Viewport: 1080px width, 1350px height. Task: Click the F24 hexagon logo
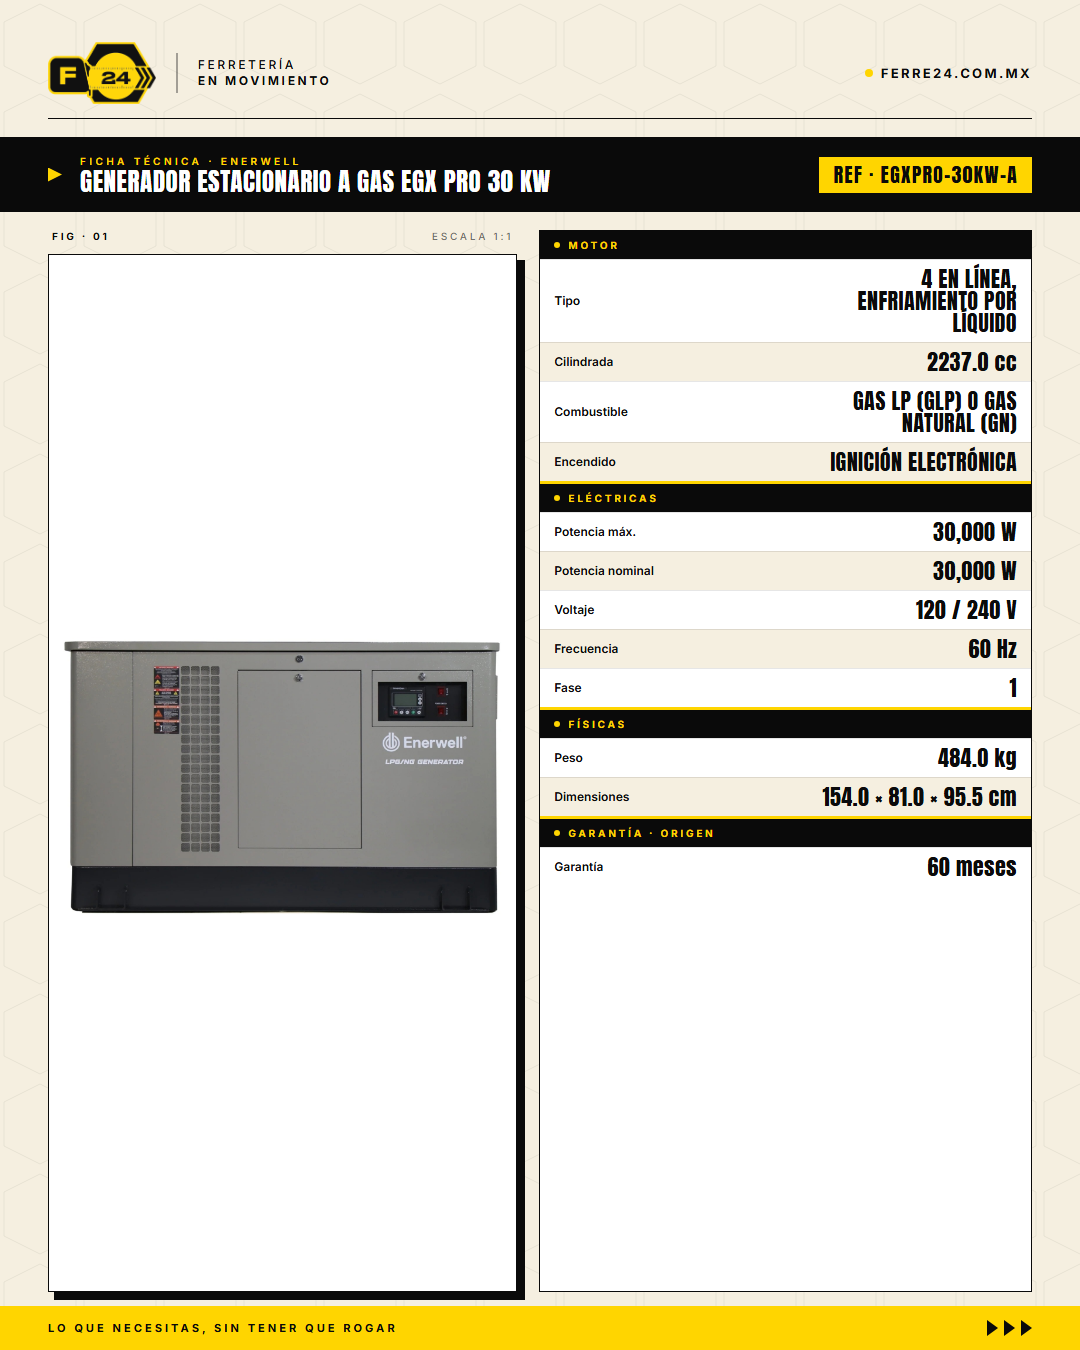(x=102, y=73)
